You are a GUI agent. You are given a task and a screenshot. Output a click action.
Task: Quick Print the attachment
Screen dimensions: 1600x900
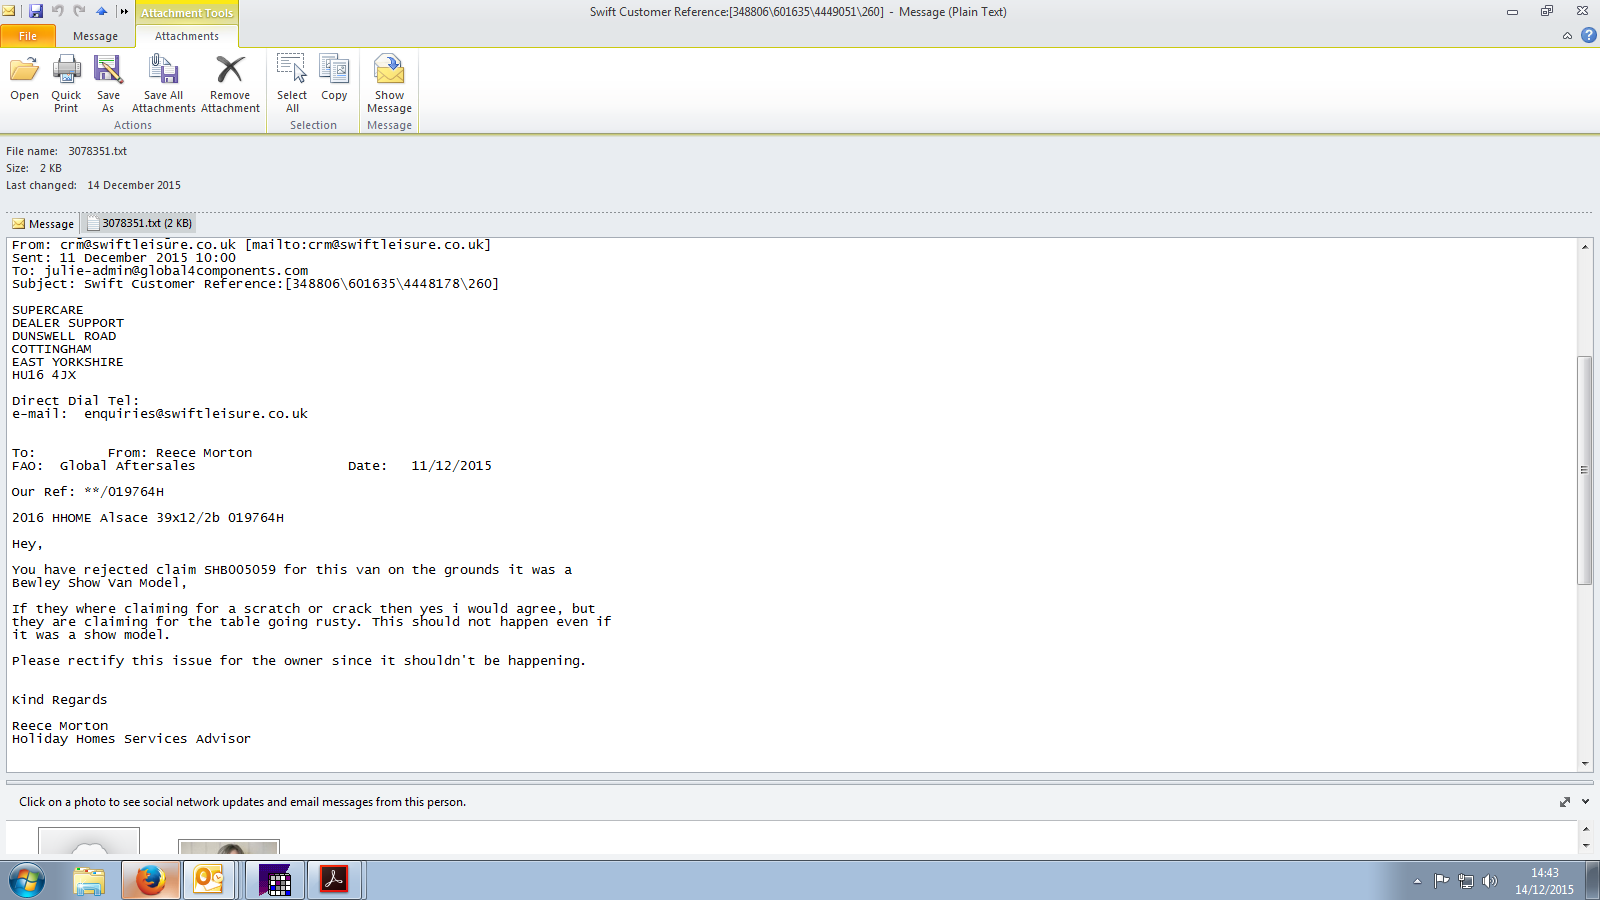pos(66,84)
